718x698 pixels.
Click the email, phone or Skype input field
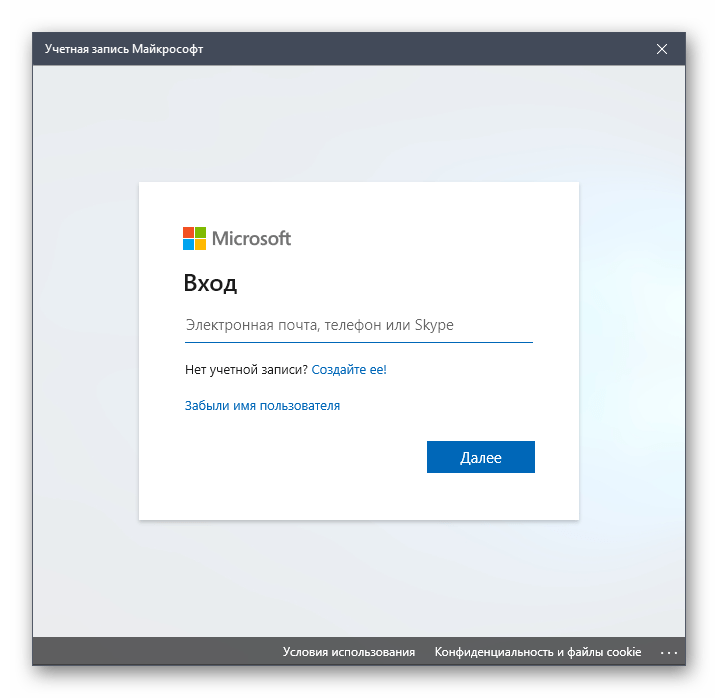click(x=359, y=325)
